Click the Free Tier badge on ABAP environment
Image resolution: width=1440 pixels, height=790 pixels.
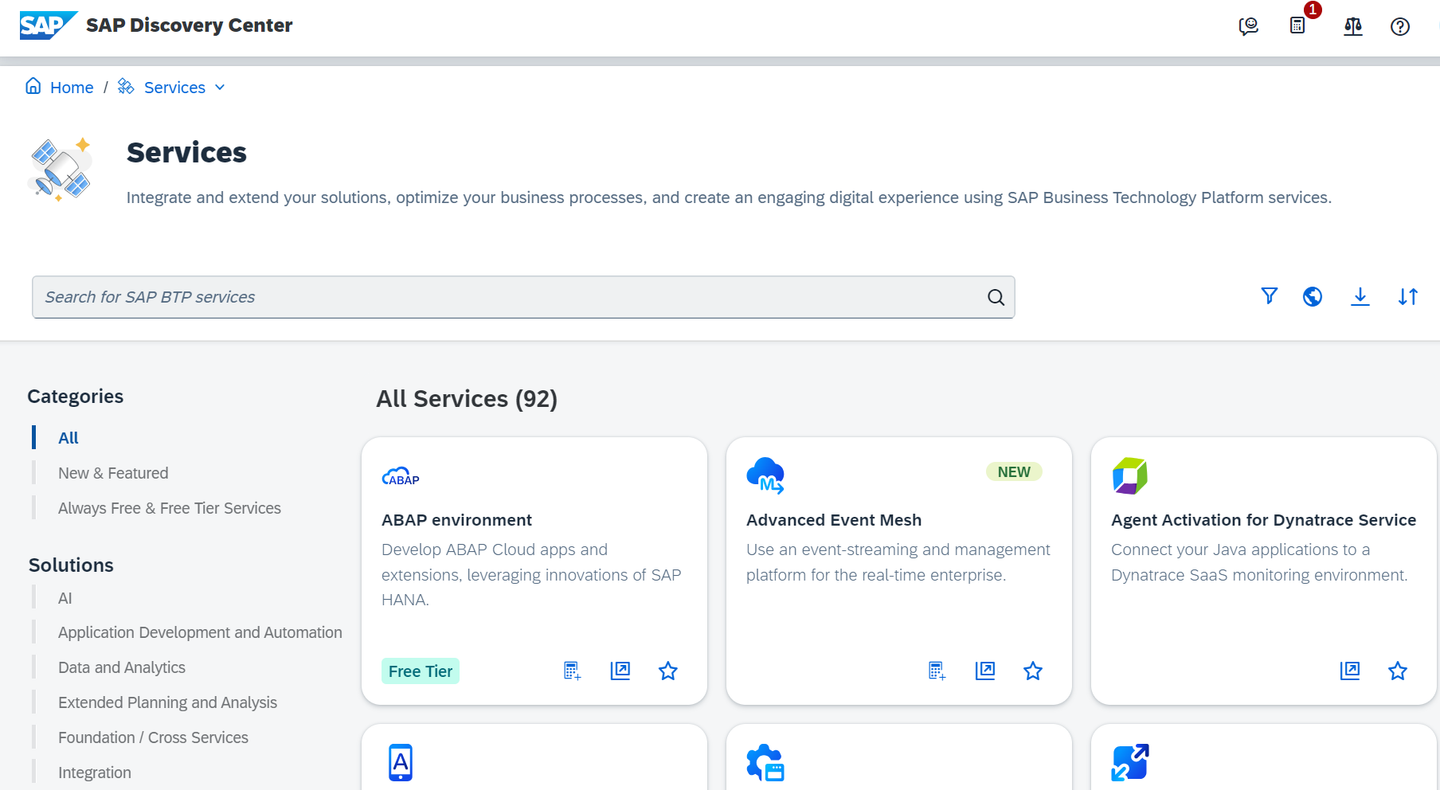tap(420, 671)
